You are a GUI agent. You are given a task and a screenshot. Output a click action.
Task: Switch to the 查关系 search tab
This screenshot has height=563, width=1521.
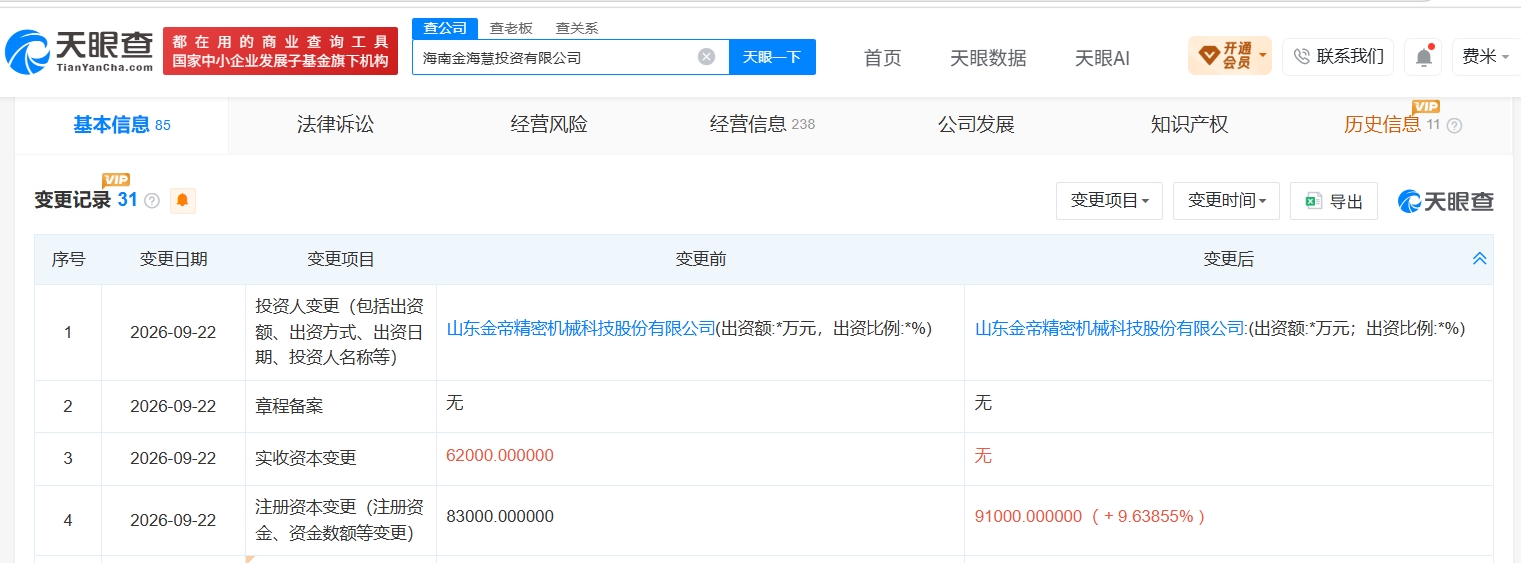click(577, 28)
